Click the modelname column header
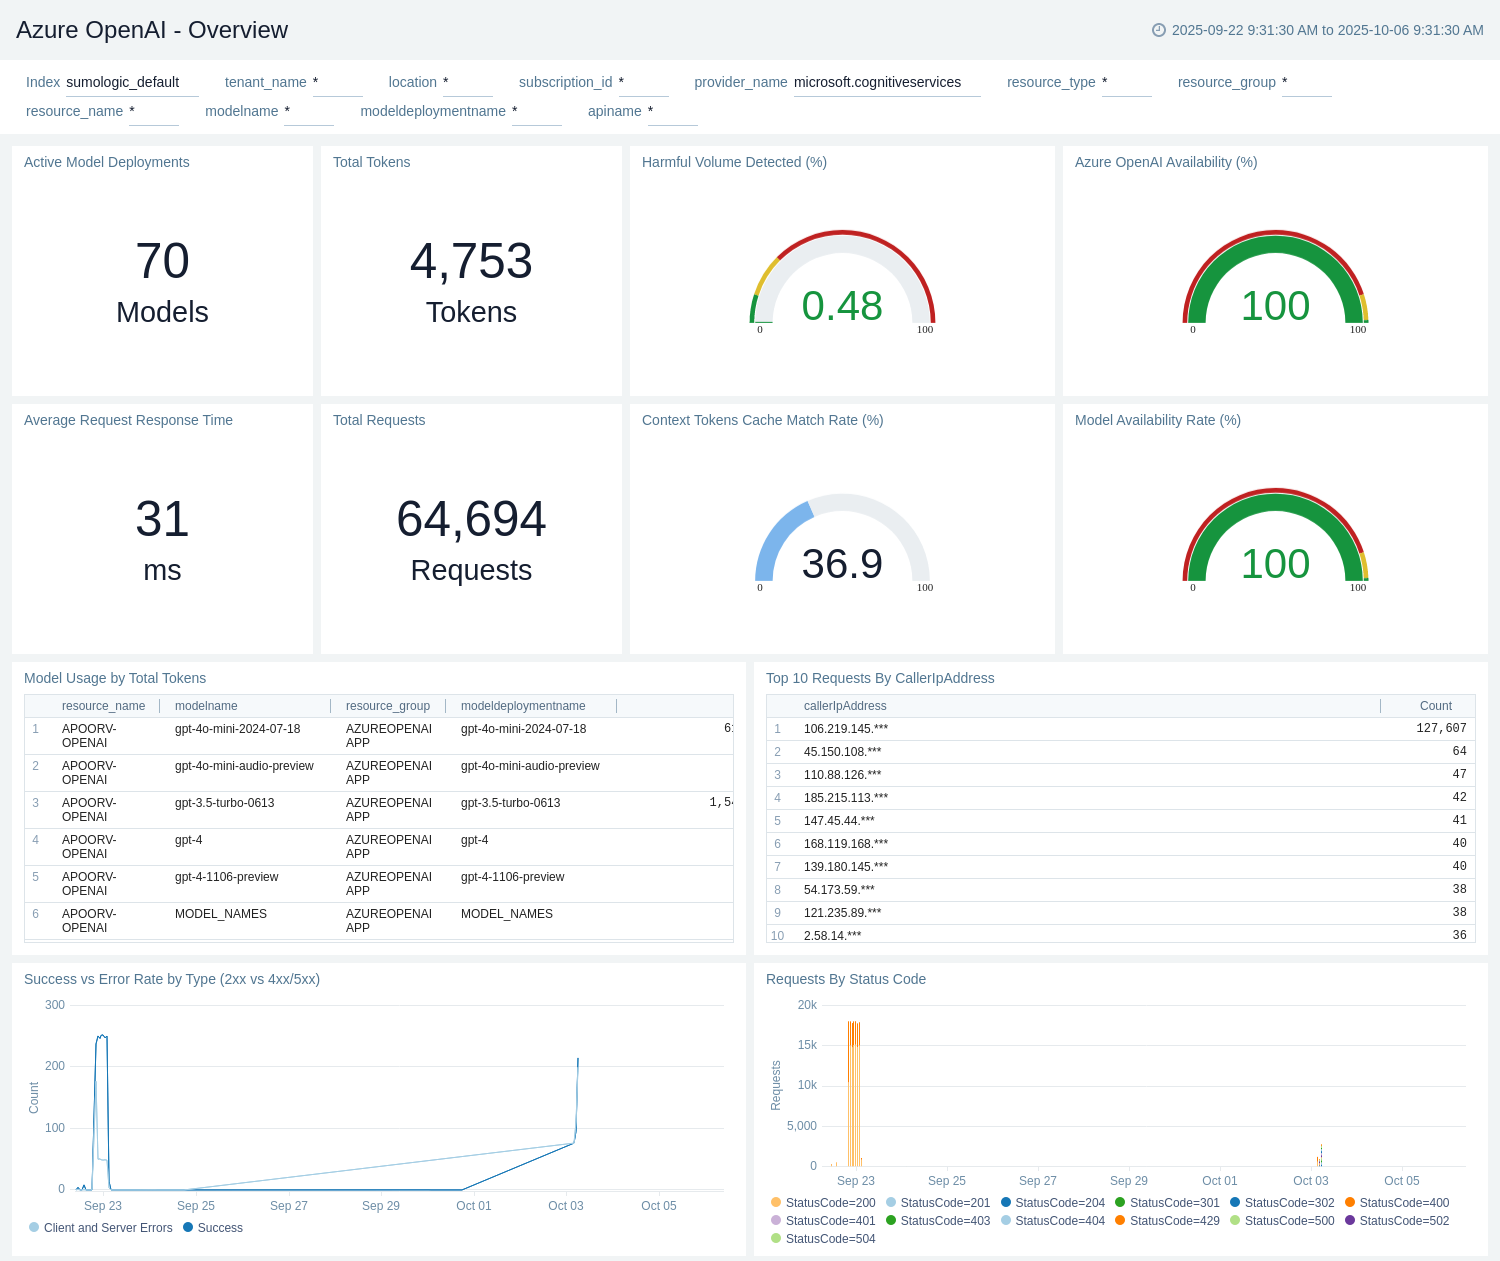 coord(206,706)
